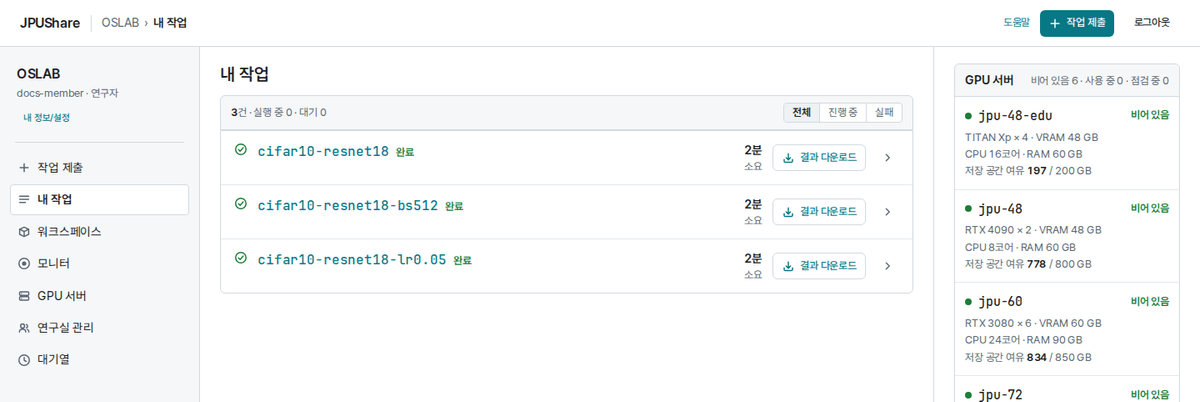The height and width of the screenshot is (402, 1200).
Task: Expand cifar10-resnet18-lr0.05 row with its chevron
Action: tap(887, 266)
